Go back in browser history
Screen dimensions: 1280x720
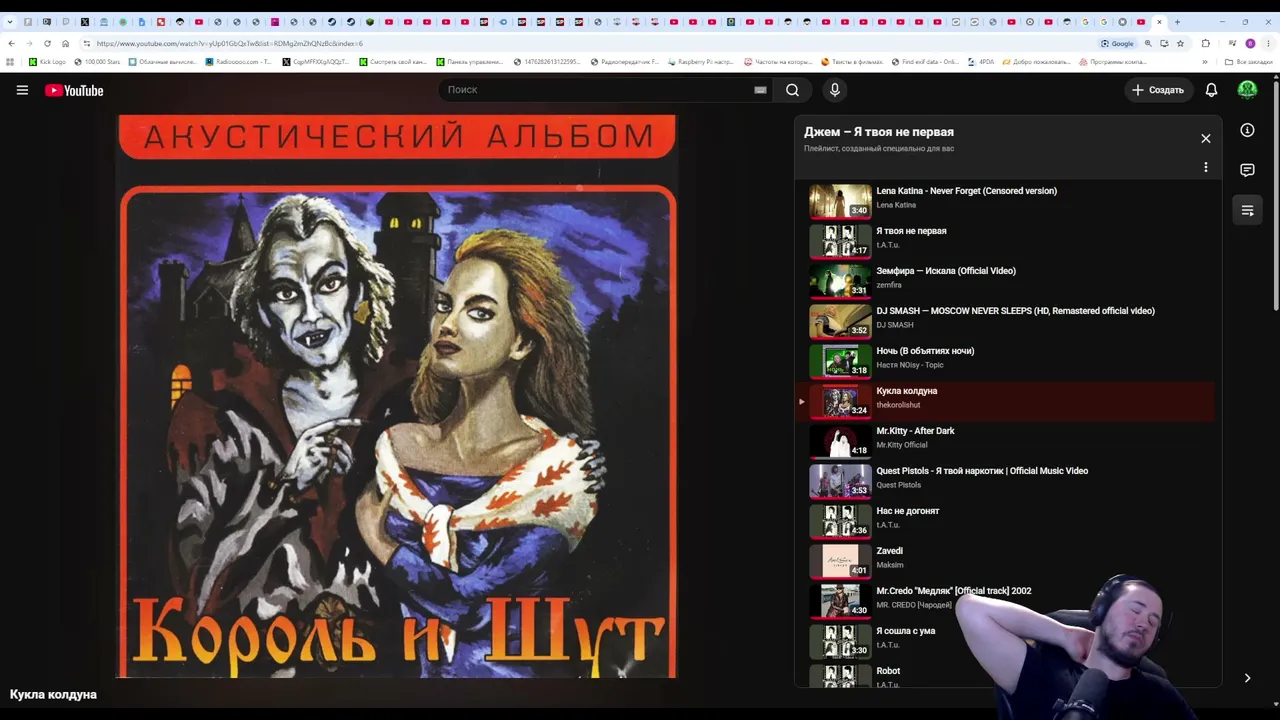[x=11, y=43]
